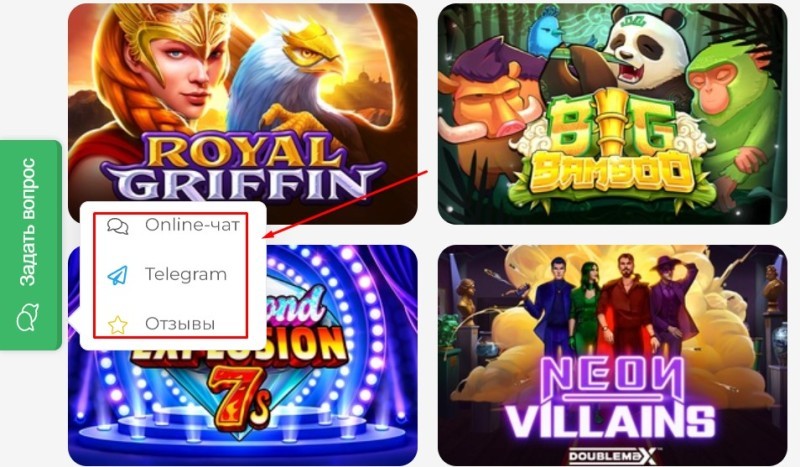Image resolution: width=800 pixels, height=467 pixels.
Task: Open the Diamond Explosion 7s game thumbnail
Action: (243, 355)
